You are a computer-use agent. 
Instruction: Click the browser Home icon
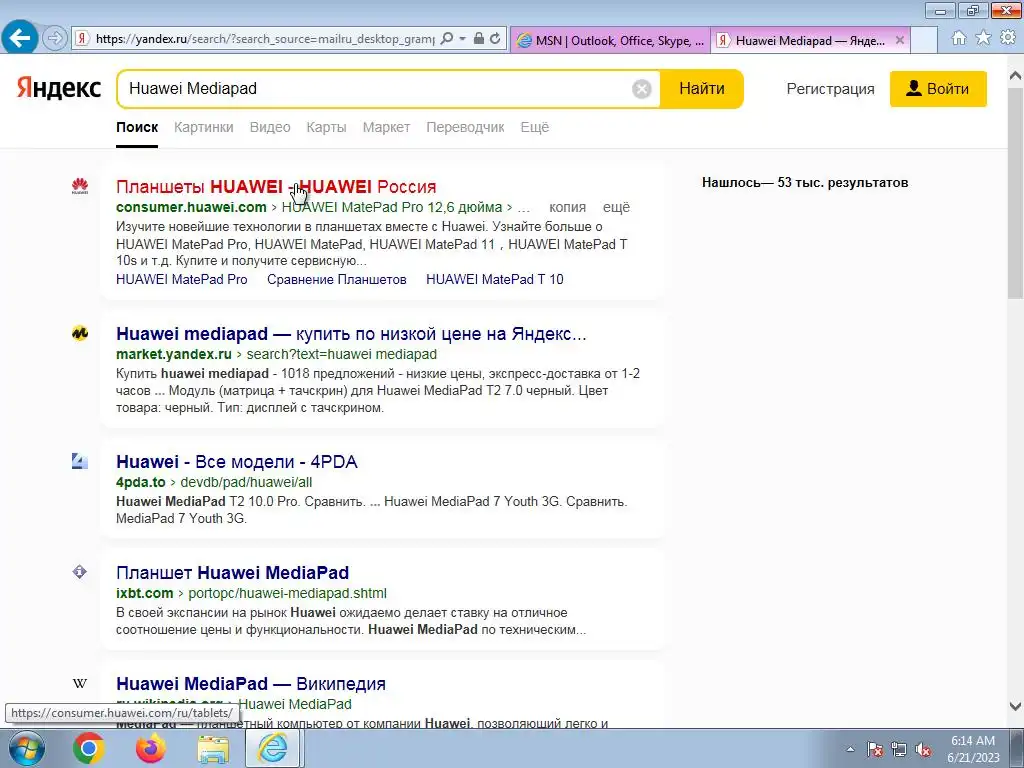coord(959,38)
